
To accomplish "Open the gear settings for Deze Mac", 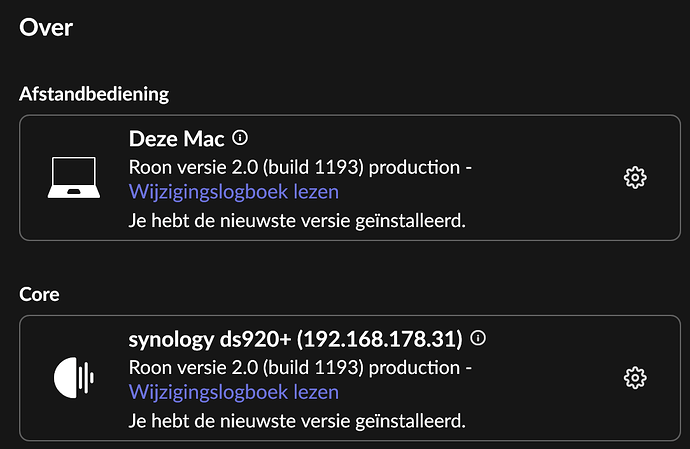I will click(x=635, y=177).
